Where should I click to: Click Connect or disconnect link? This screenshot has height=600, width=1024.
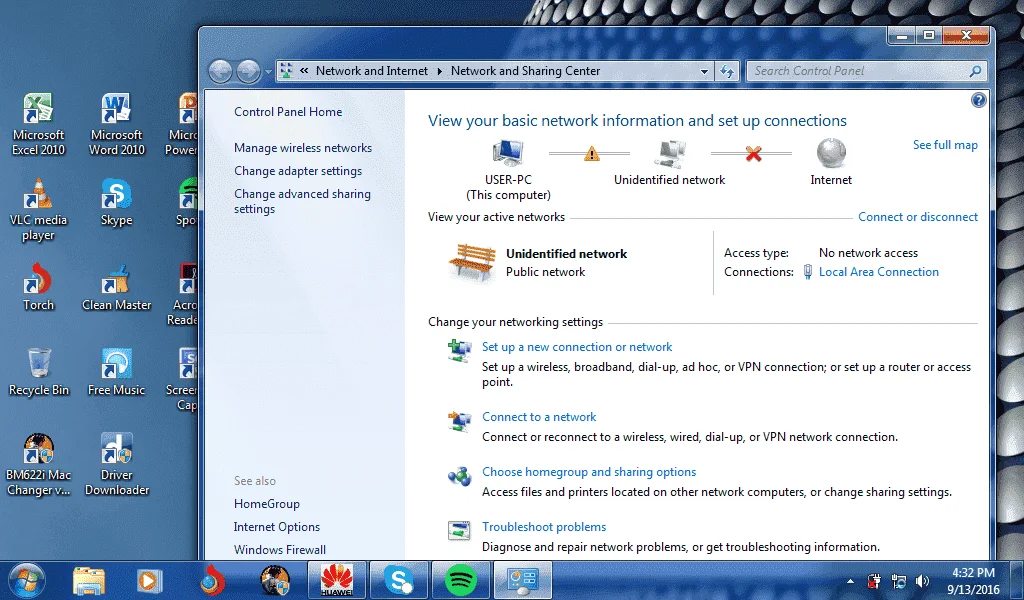(918, 217)
